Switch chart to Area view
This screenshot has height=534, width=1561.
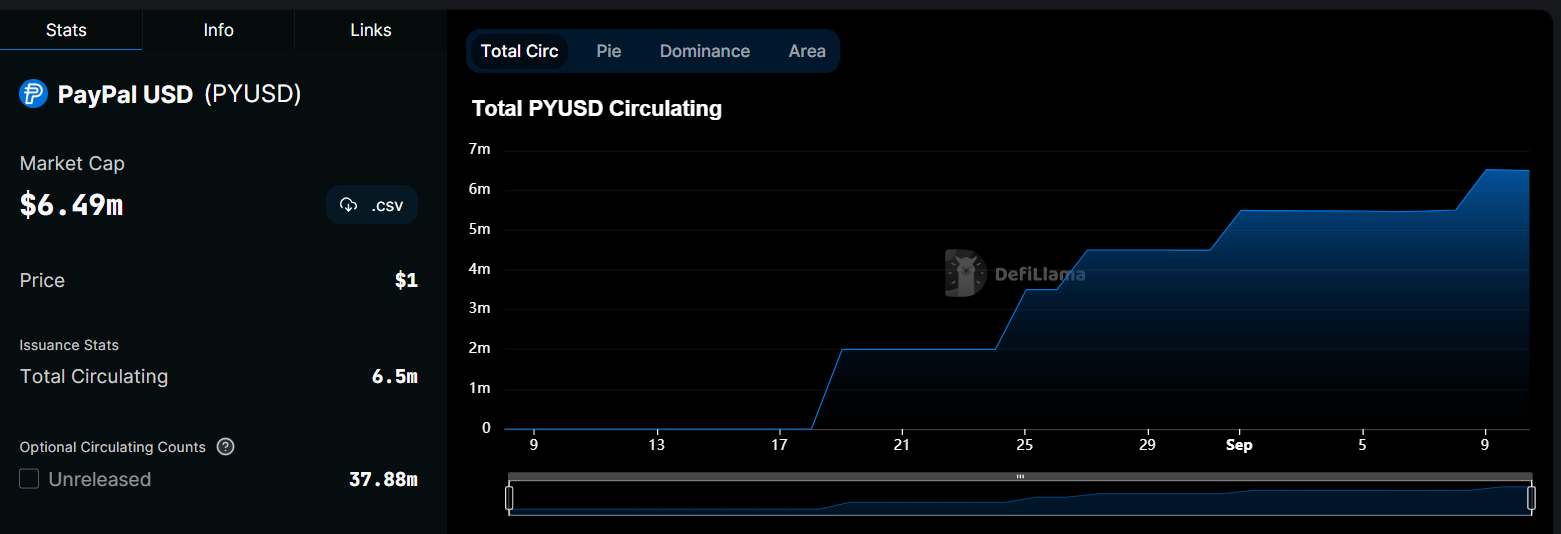807,51
